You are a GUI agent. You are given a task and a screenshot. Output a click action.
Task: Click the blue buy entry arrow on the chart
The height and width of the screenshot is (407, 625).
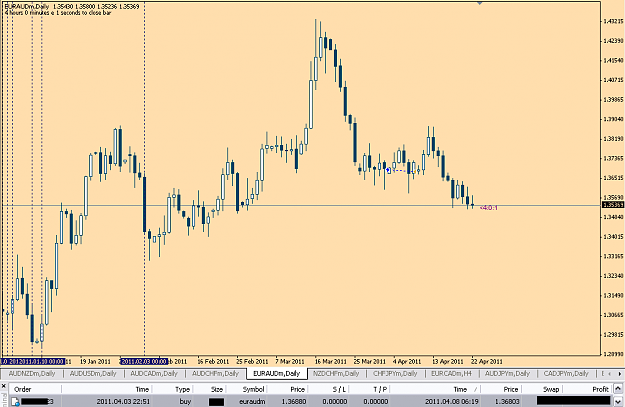388,170
